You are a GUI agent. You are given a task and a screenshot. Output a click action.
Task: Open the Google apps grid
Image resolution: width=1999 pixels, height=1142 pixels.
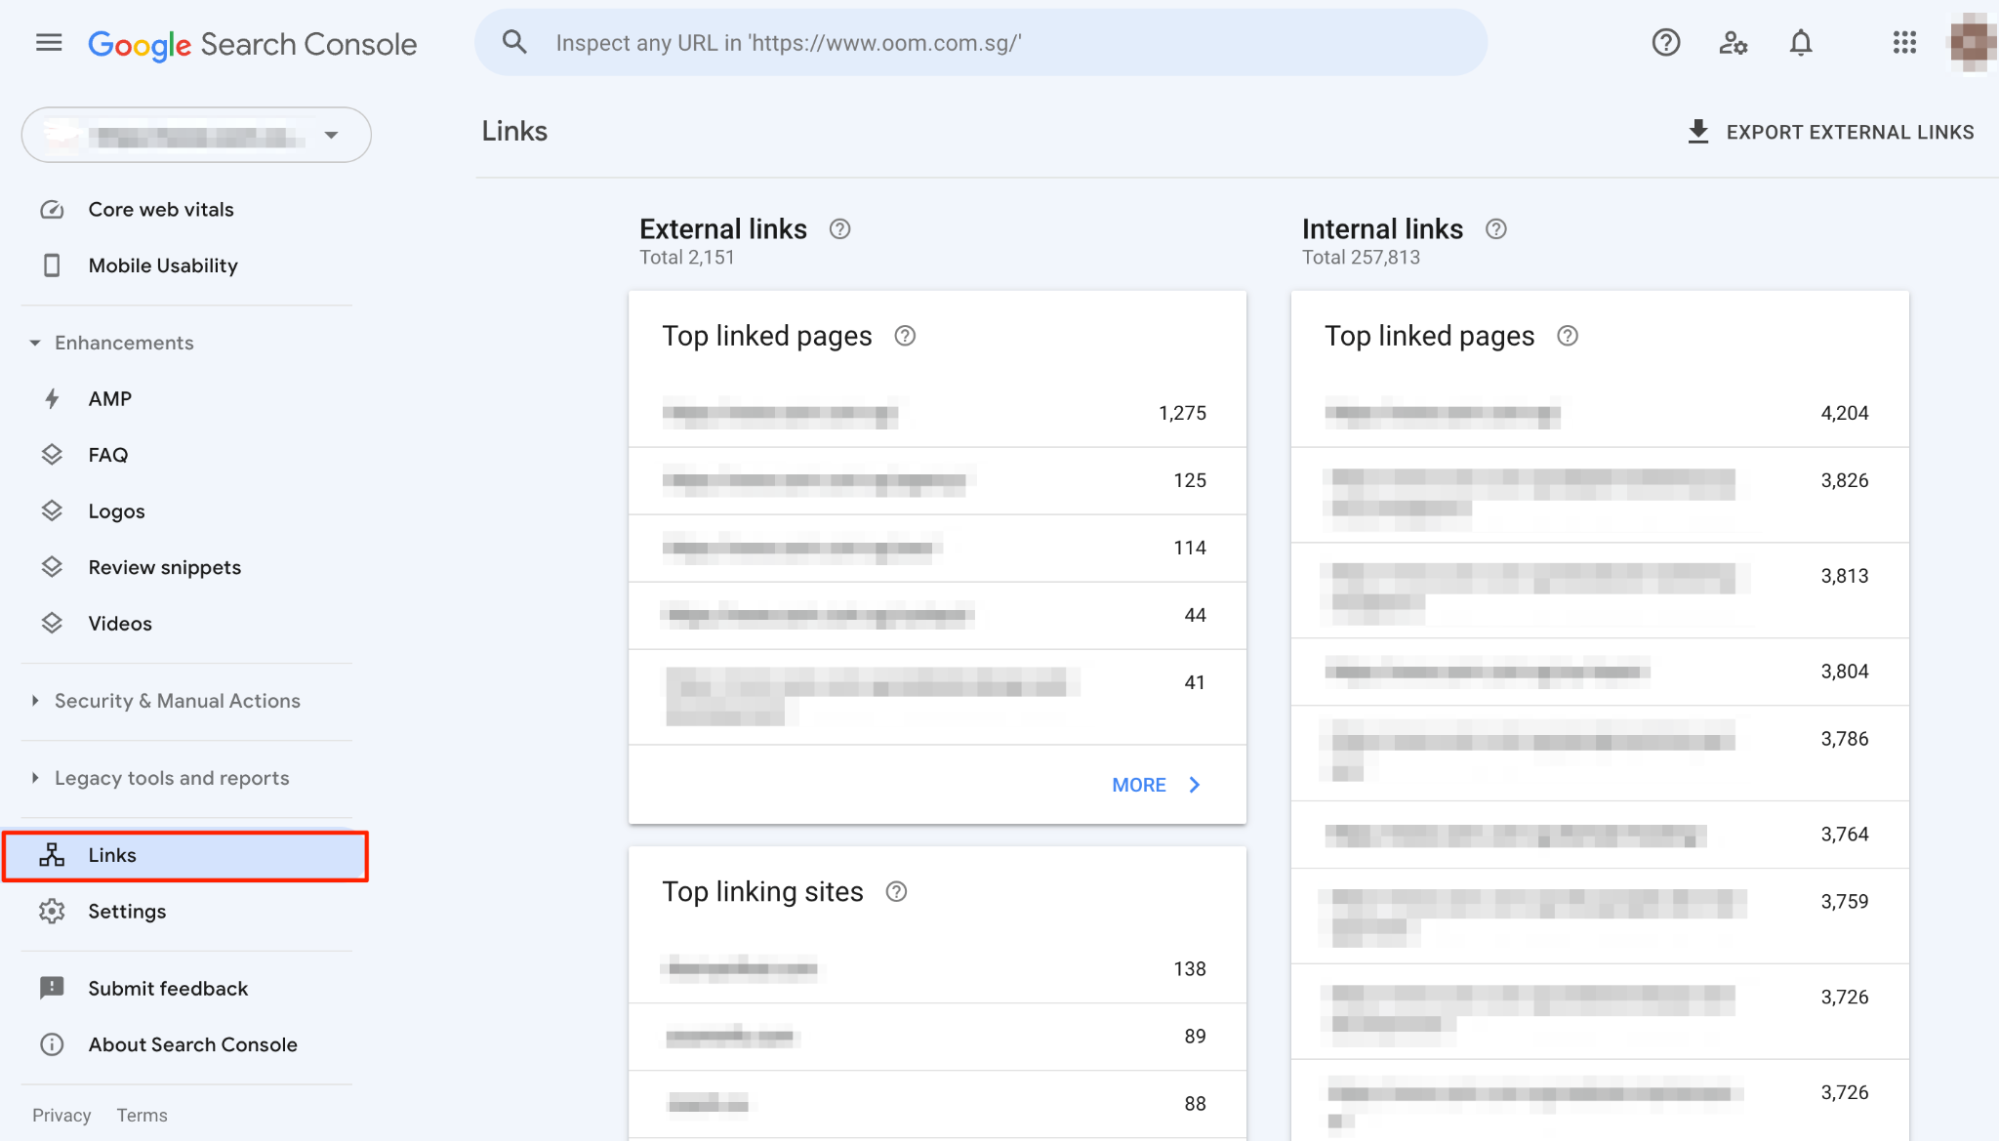[x=1904, y=43]
